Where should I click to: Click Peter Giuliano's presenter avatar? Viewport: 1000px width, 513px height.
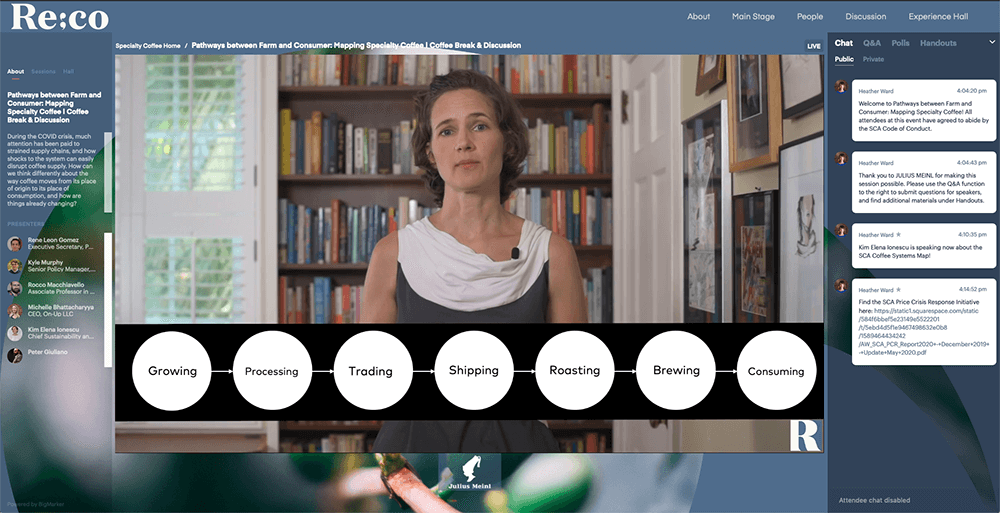click(x=15, y=355)
